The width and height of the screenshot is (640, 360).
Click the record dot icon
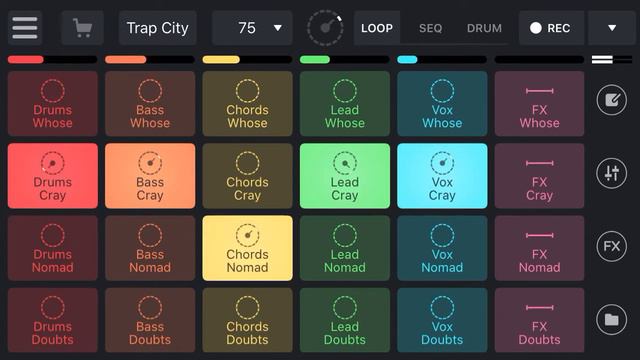[x=536, y=28]
